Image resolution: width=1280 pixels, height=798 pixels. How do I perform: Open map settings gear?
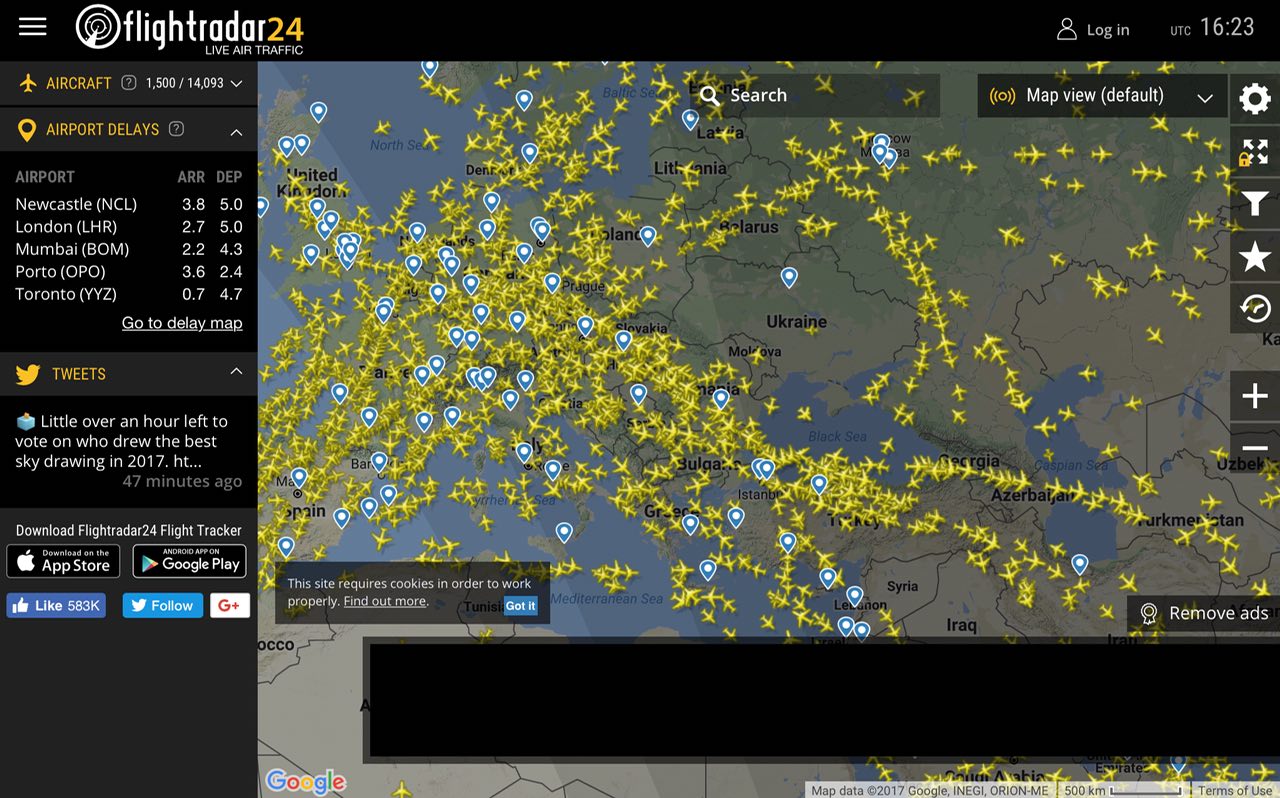(1254, 98)
